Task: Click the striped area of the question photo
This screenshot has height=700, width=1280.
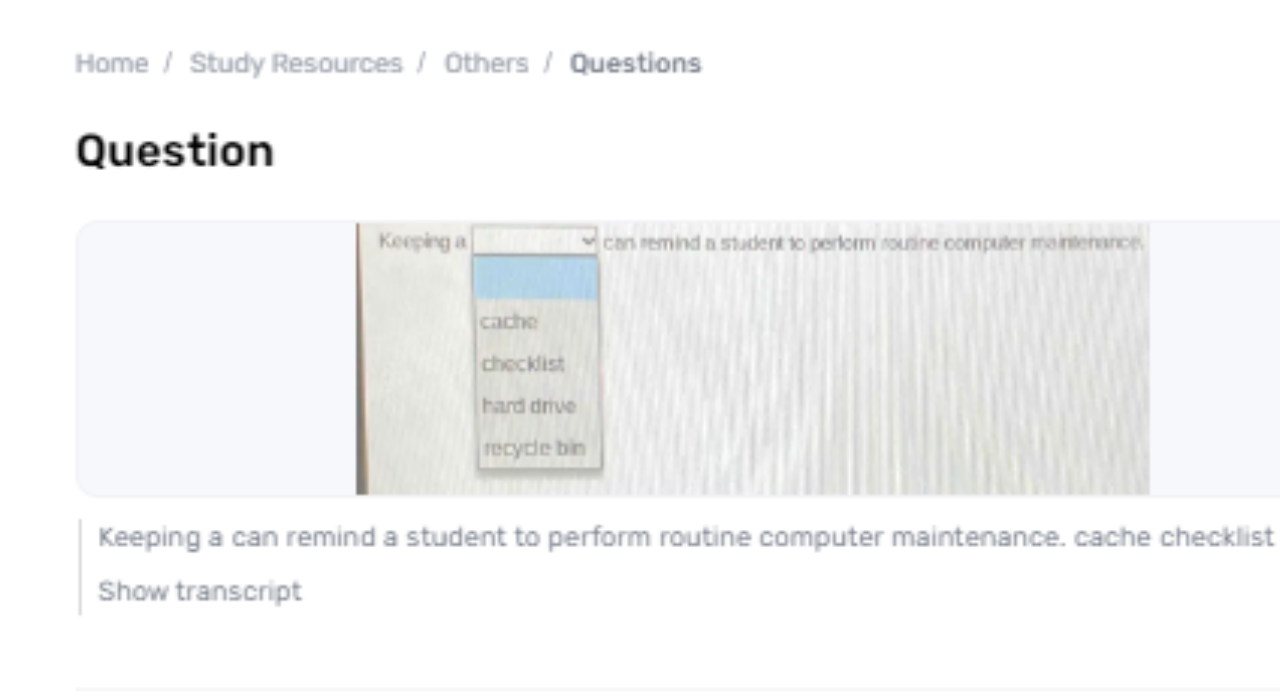Action: tap(870, 380)
